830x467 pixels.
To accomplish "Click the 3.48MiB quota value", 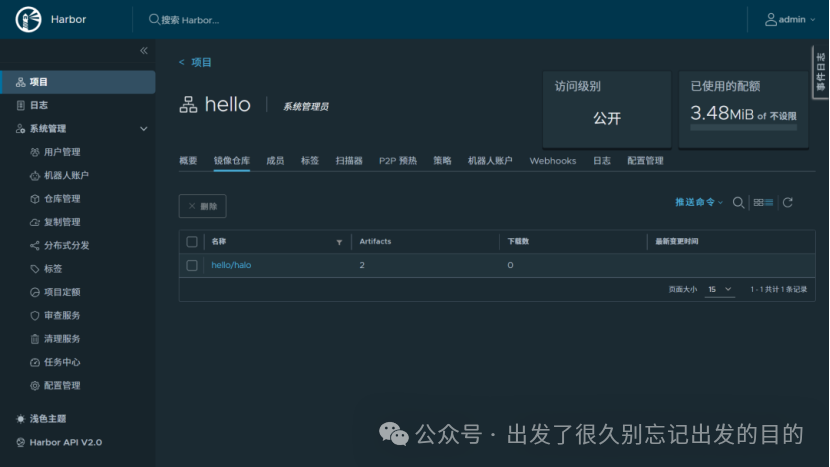I will point(722,113).
